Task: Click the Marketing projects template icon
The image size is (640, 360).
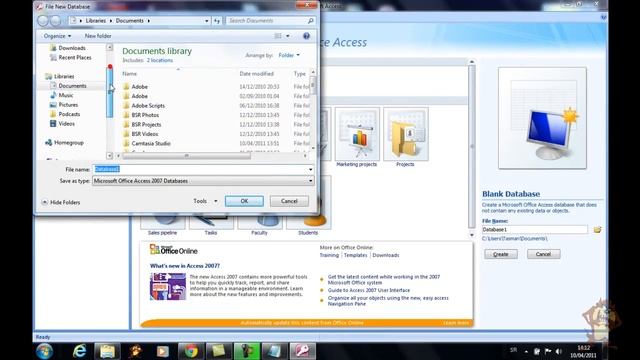Action: point(357,134)
